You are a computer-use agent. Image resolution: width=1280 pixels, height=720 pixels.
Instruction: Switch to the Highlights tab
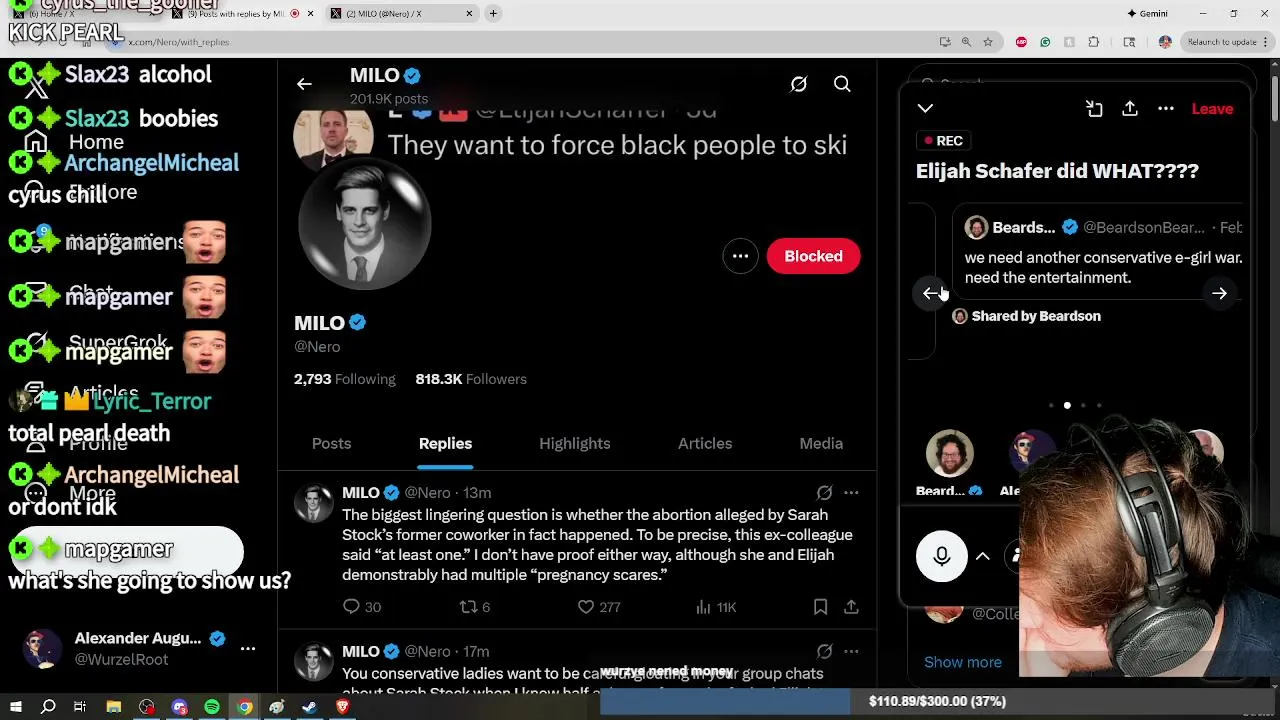tap(574, 443)
